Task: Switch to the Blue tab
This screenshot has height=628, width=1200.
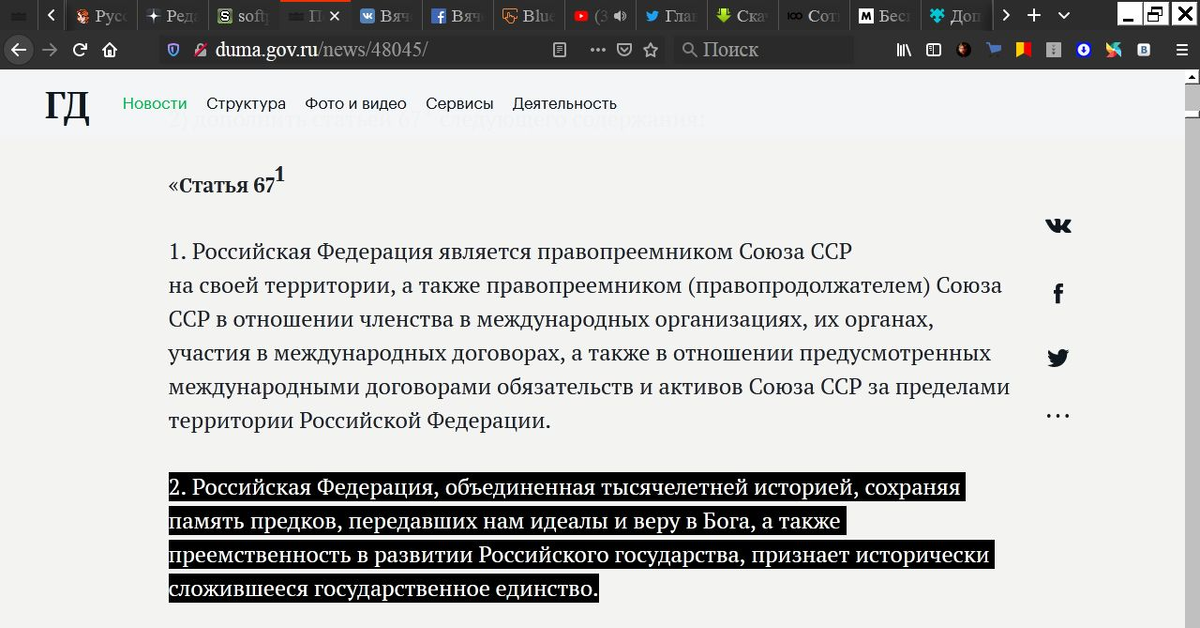Action: tap(528, 16)
